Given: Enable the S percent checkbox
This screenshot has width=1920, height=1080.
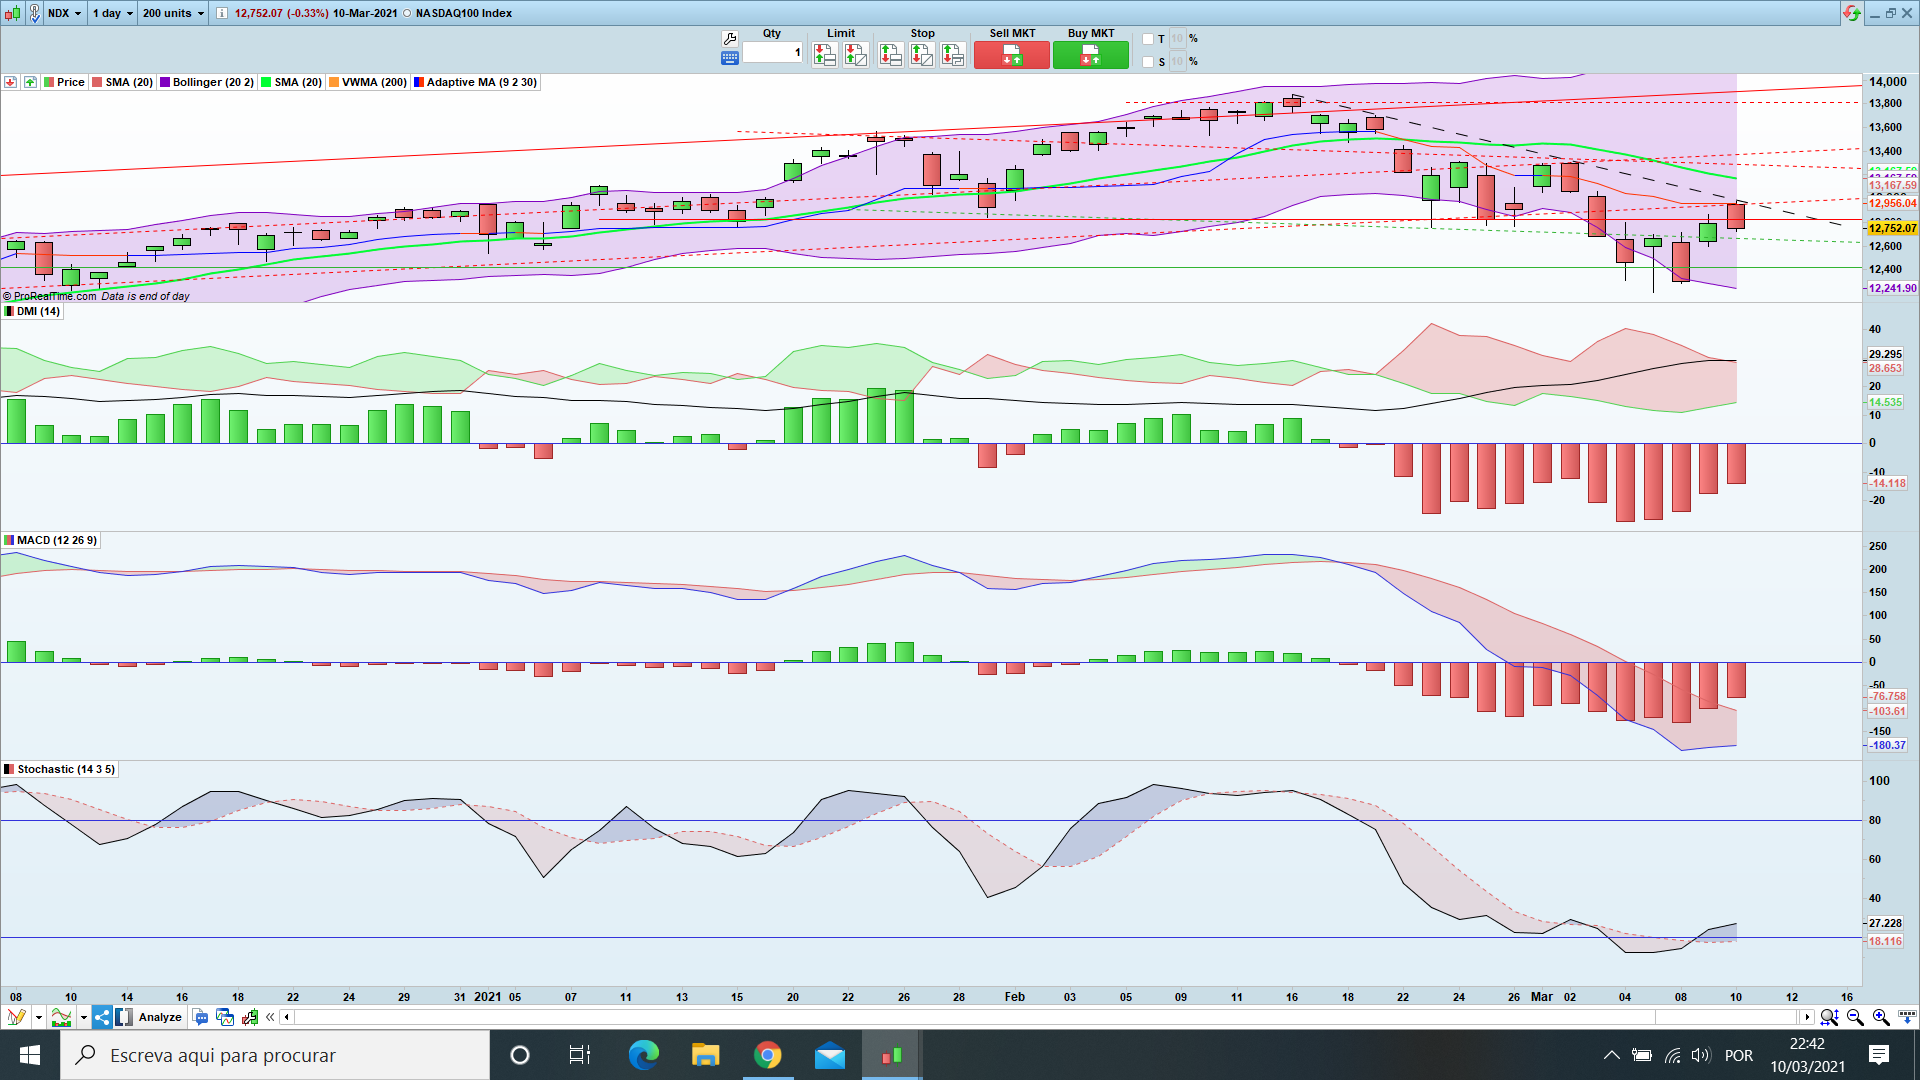Looking at the screenshot, I should (1148, 62).
